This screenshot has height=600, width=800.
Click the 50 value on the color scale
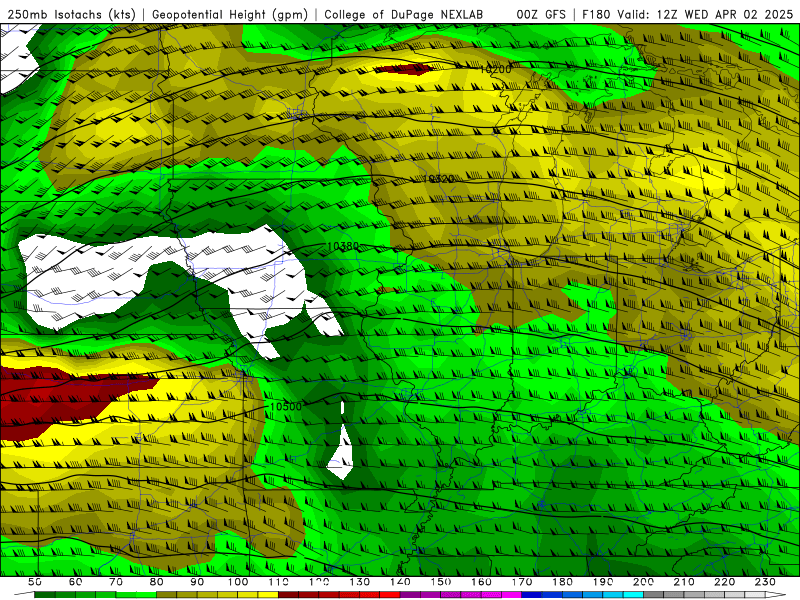(x=35, y=582)
